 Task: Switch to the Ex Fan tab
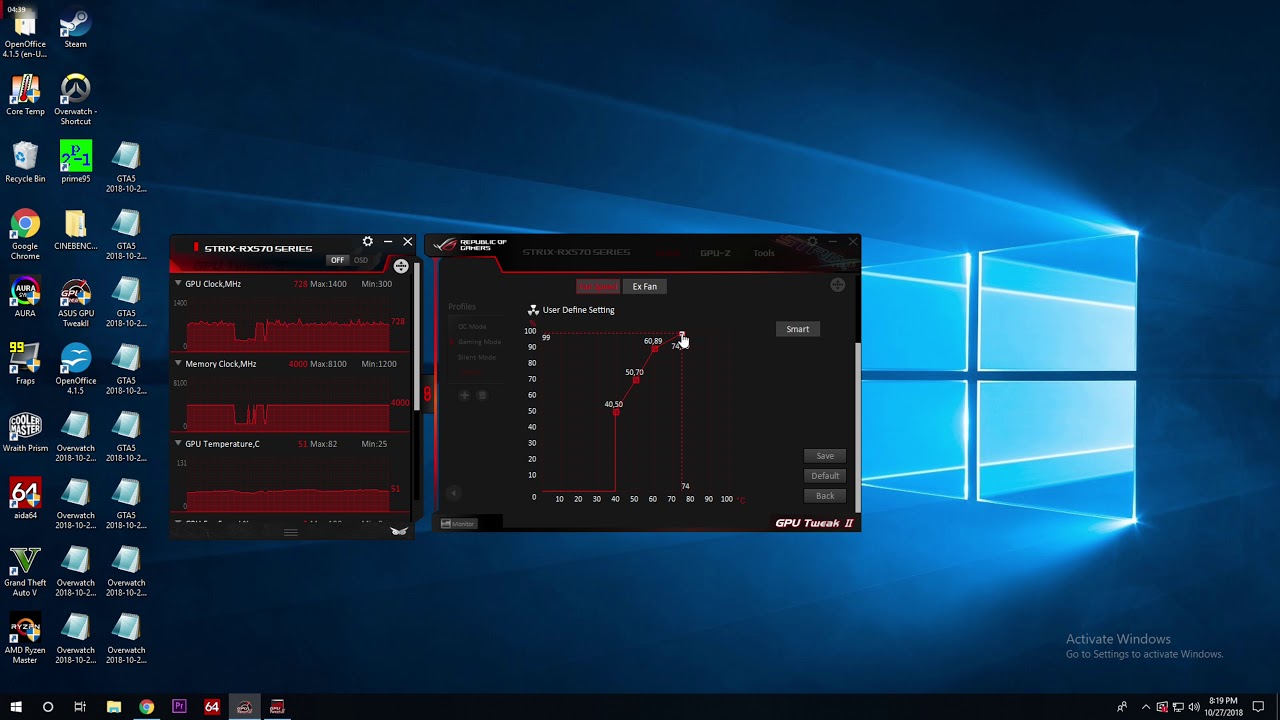644,286
